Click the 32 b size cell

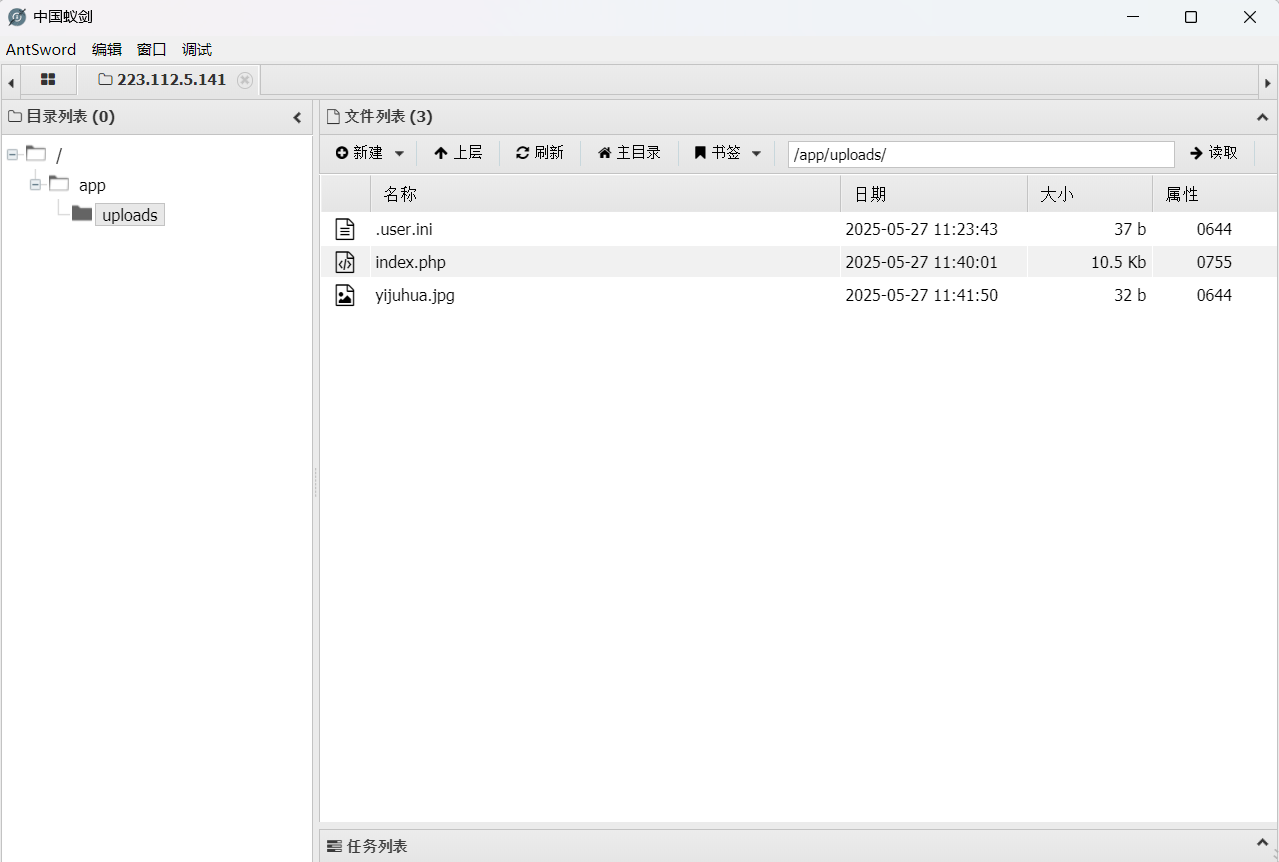pyautogui.click(x=1130, y=295)
